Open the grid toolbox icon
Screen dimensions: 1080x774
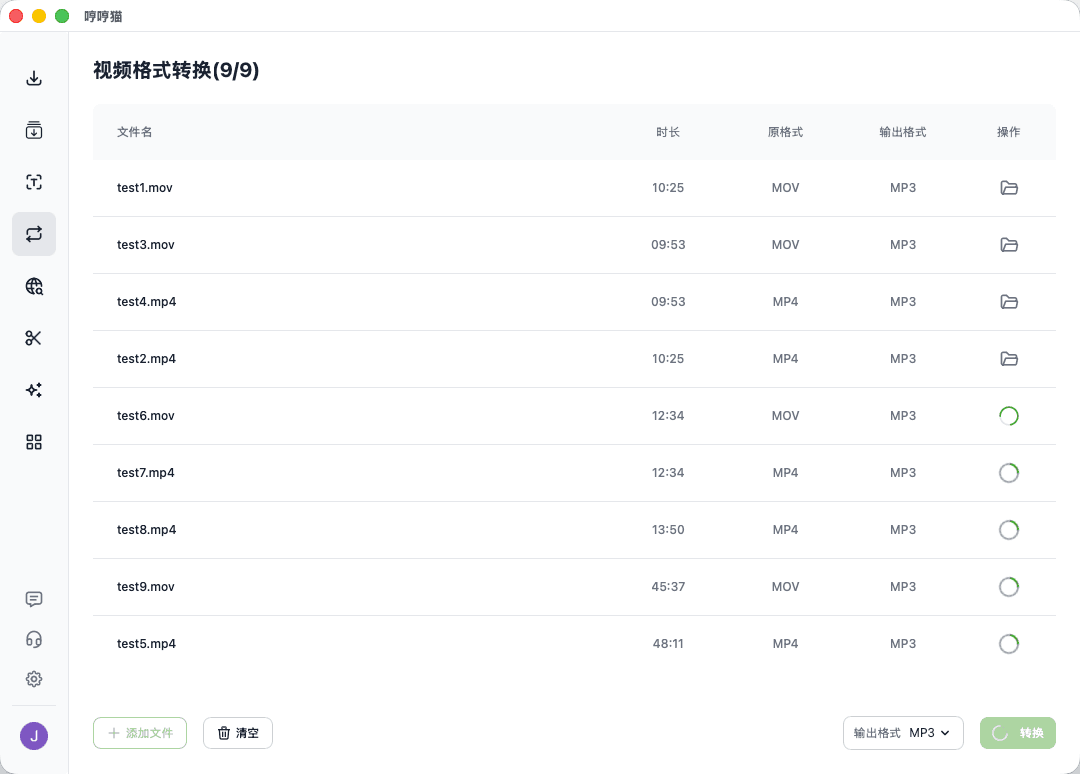34,442
